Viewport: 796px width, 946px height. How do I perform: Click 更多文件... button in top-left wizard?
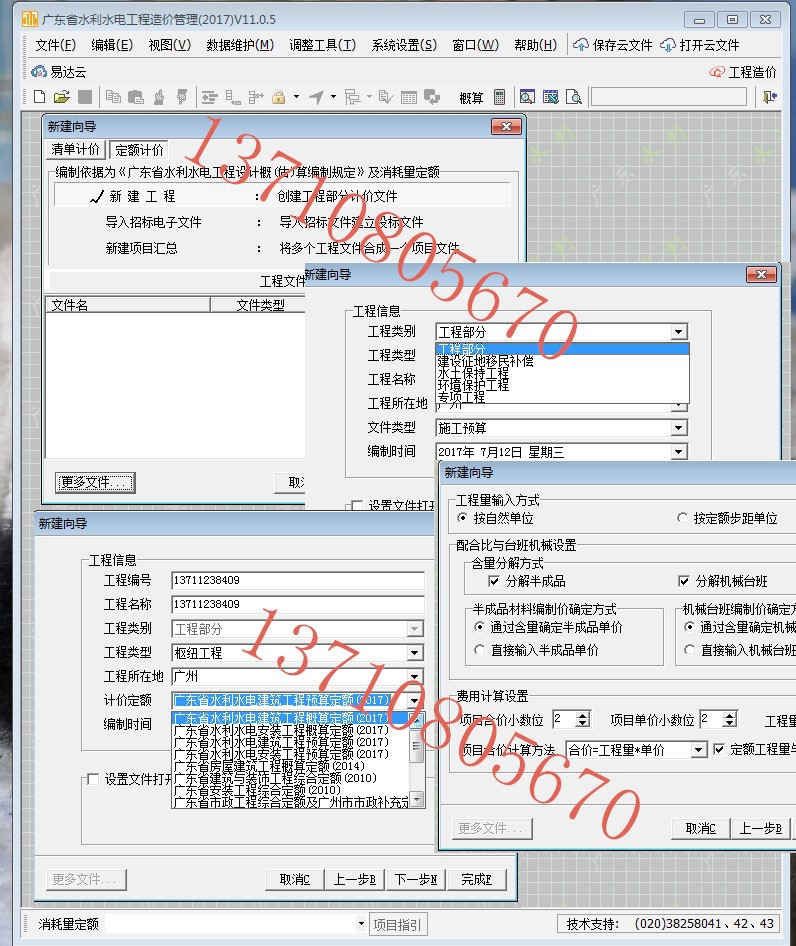(95, 482)
